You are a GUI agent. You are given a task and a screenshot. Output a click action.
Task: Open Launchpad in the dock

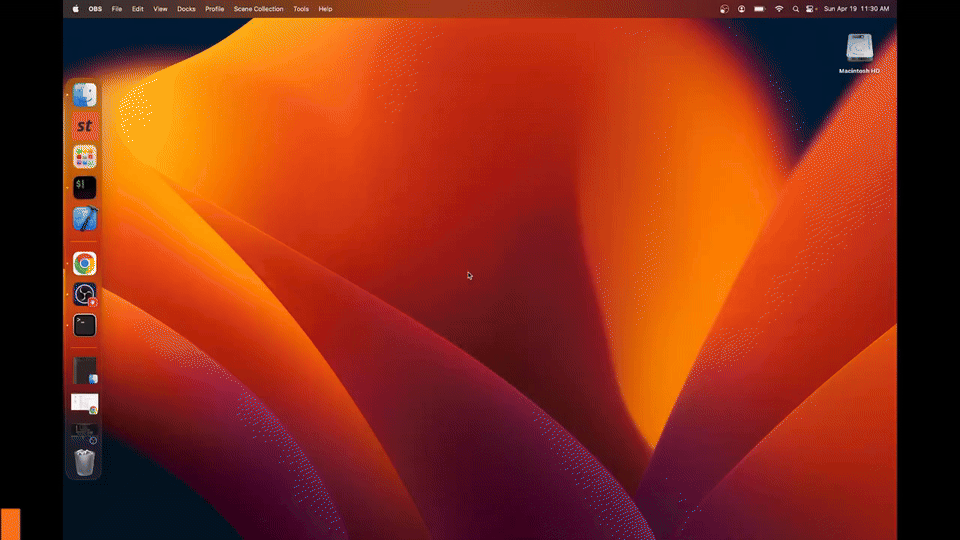click(x=85, y=156)
